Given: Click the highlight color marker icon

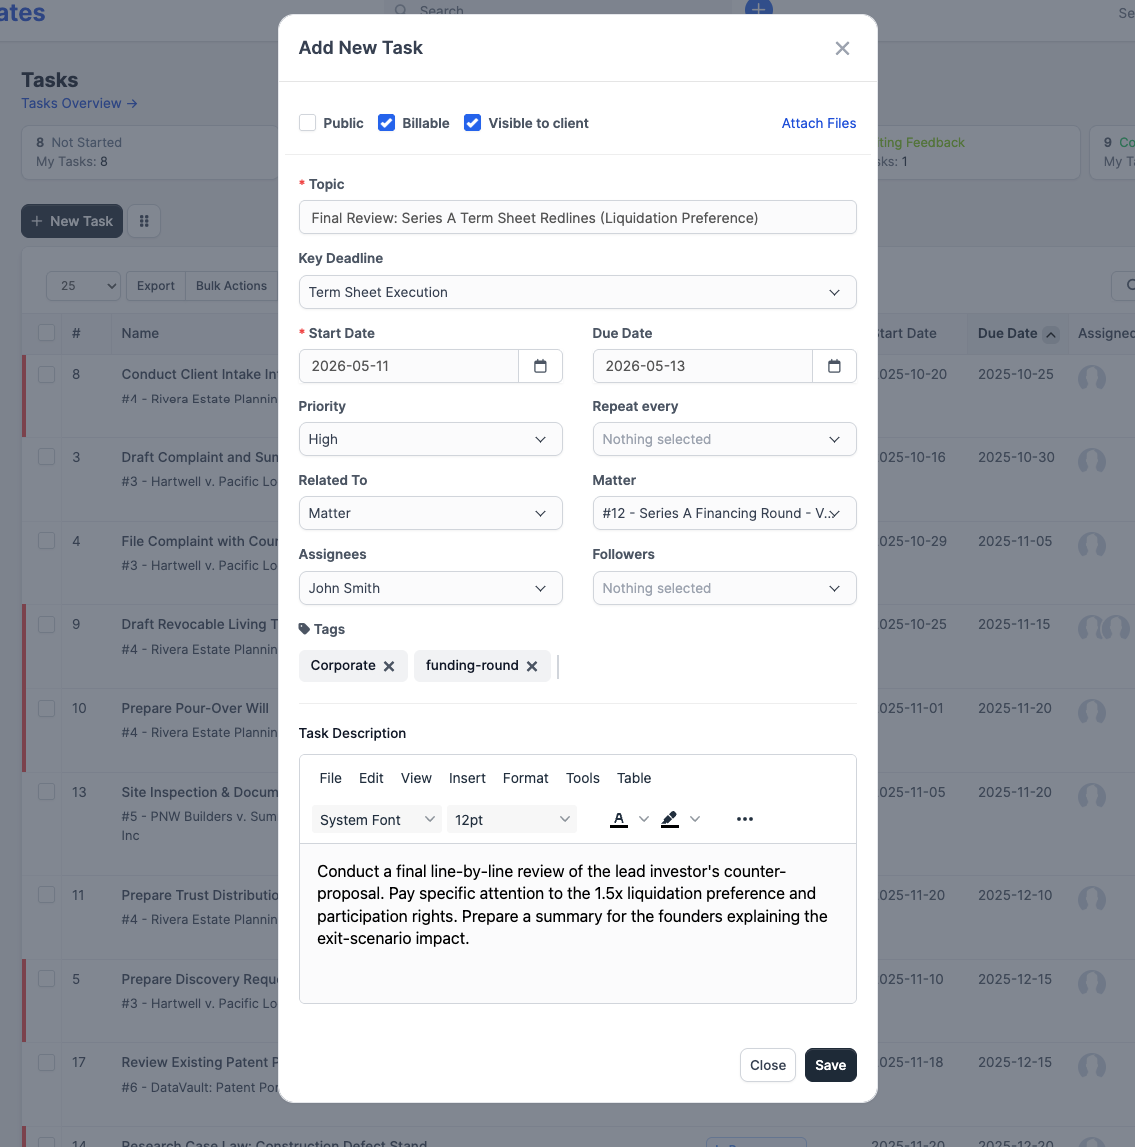Looking at the screenshot, I should coord(669,819).
